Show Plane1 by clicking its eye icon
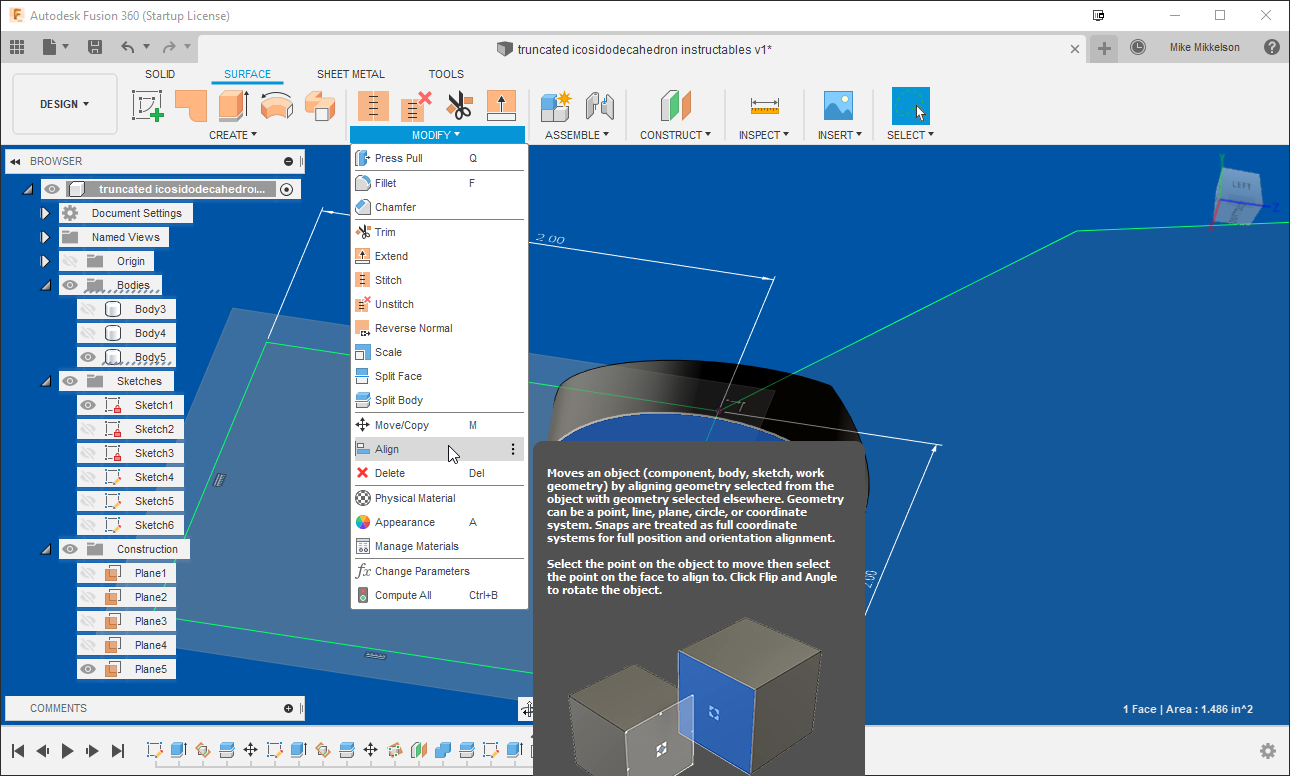The height and width of the screenshot is (776, 1290). click(88, 573)
